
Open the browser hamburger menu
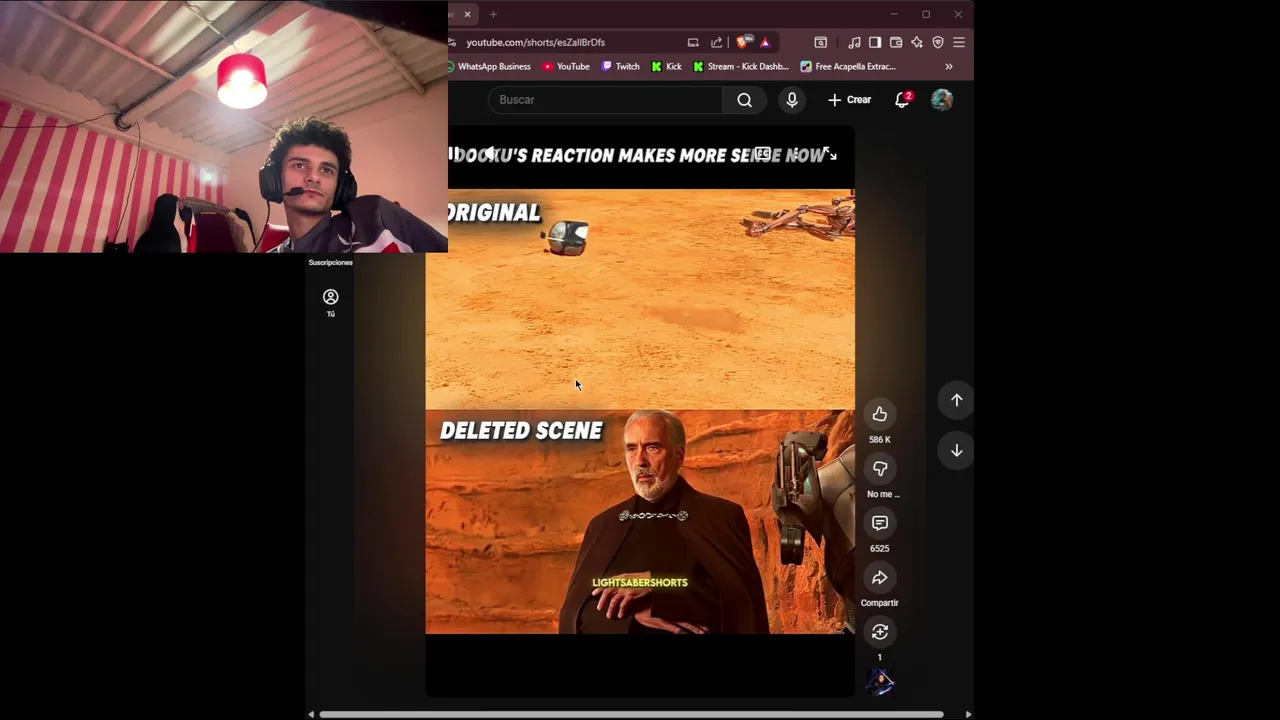click(959, 42)
